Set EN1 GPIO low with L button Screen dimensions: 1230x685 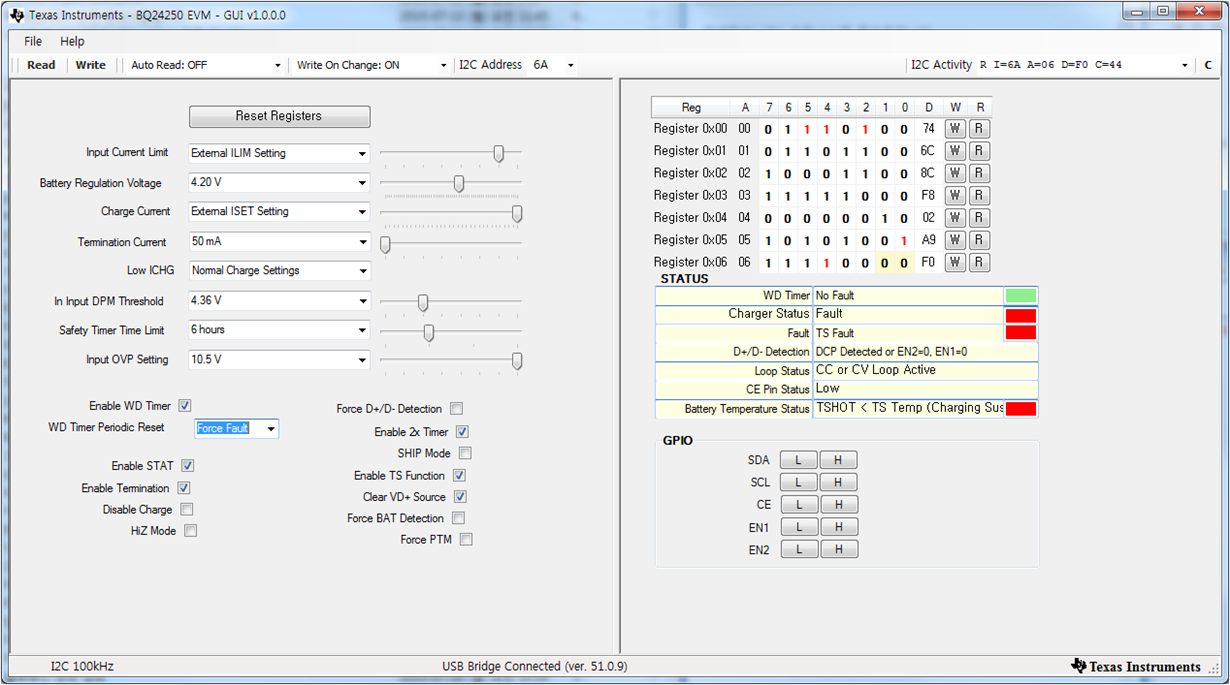click(799, 527)
